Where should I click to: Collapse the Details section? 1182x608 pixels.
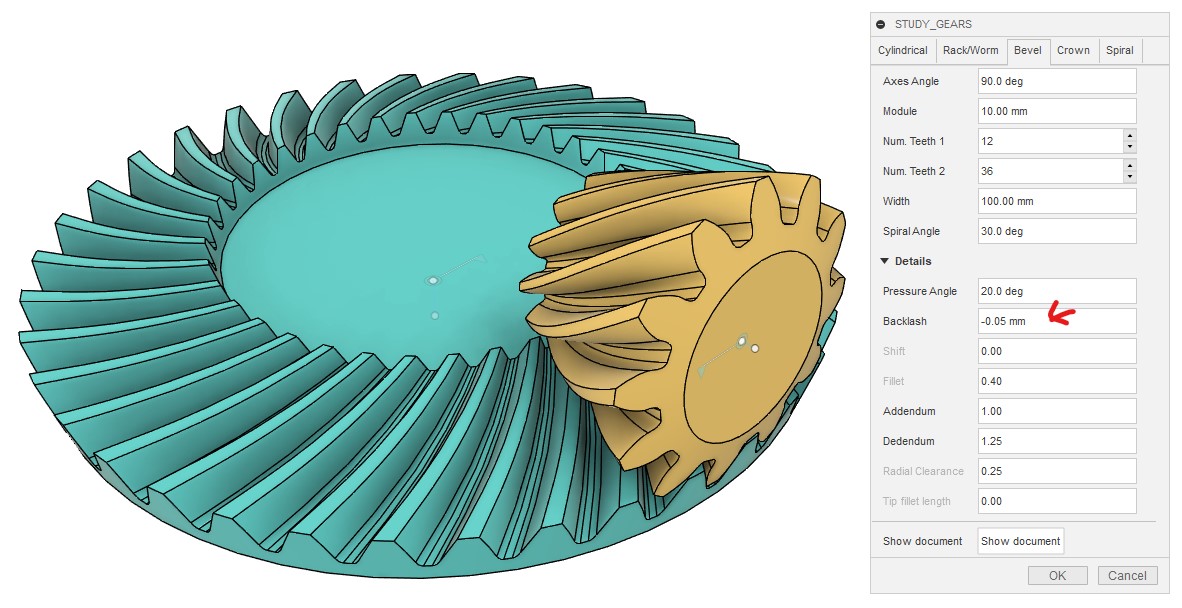884,261
